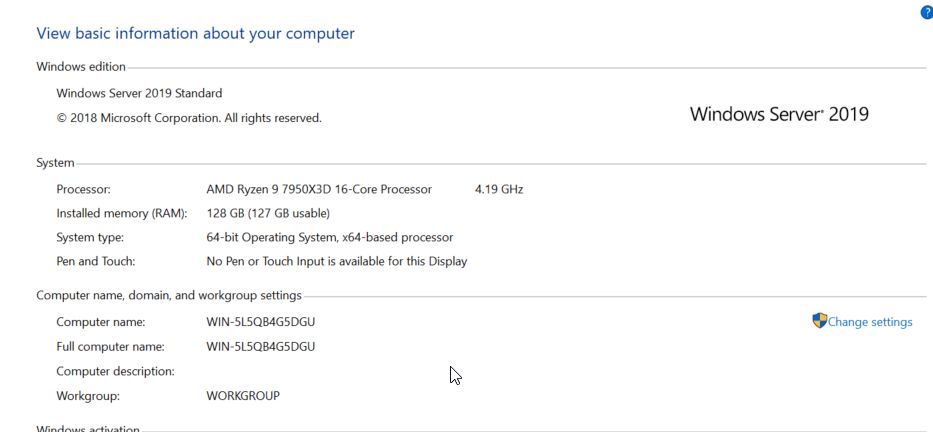This screenshot has width=933, height=432.
Task: Open the Change settings link
Action: pyautogui.click(x=870, y=322)
